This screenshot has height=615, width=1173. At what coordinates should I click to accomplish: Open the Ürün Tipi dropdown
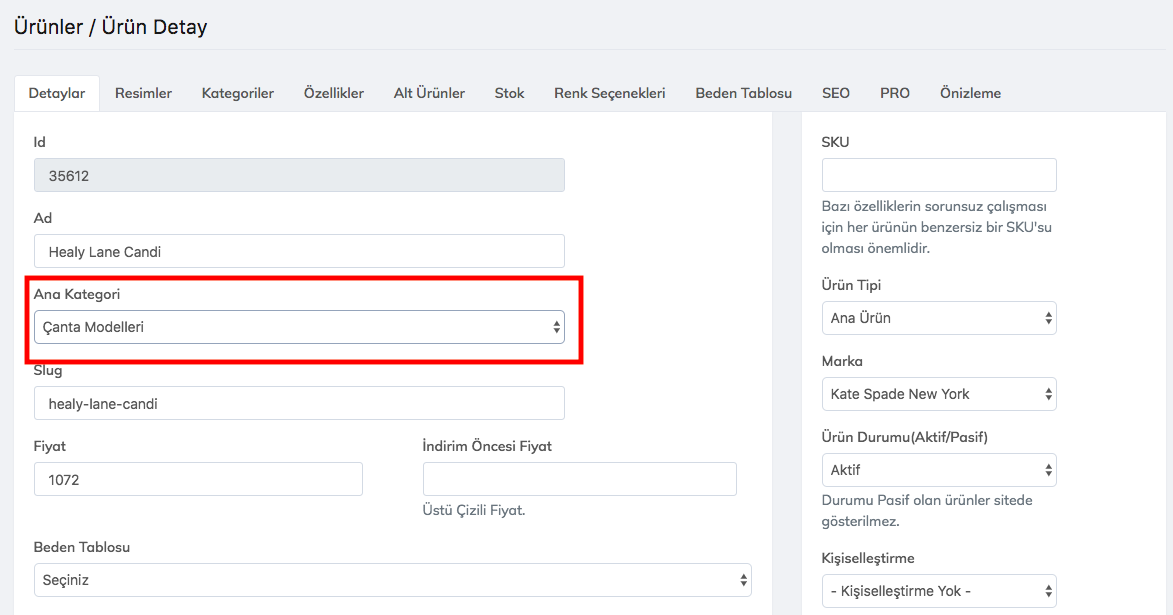pos(938,318)
